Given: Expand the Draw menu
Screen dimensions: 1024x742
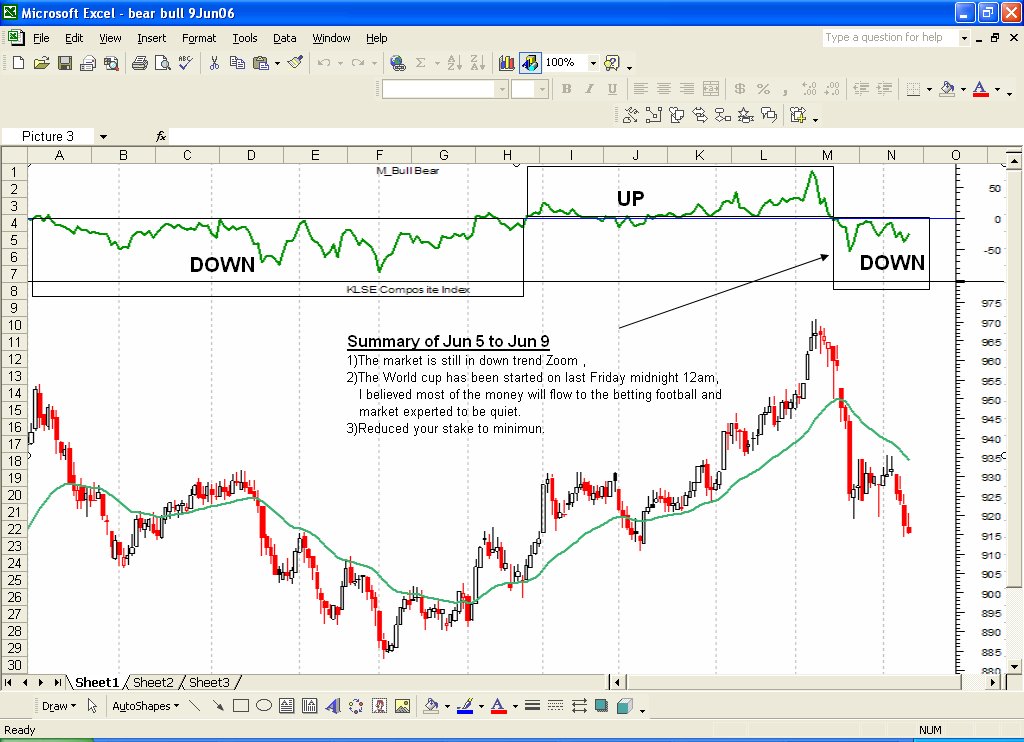Looking at the screenshot, I should click(59, 706).
